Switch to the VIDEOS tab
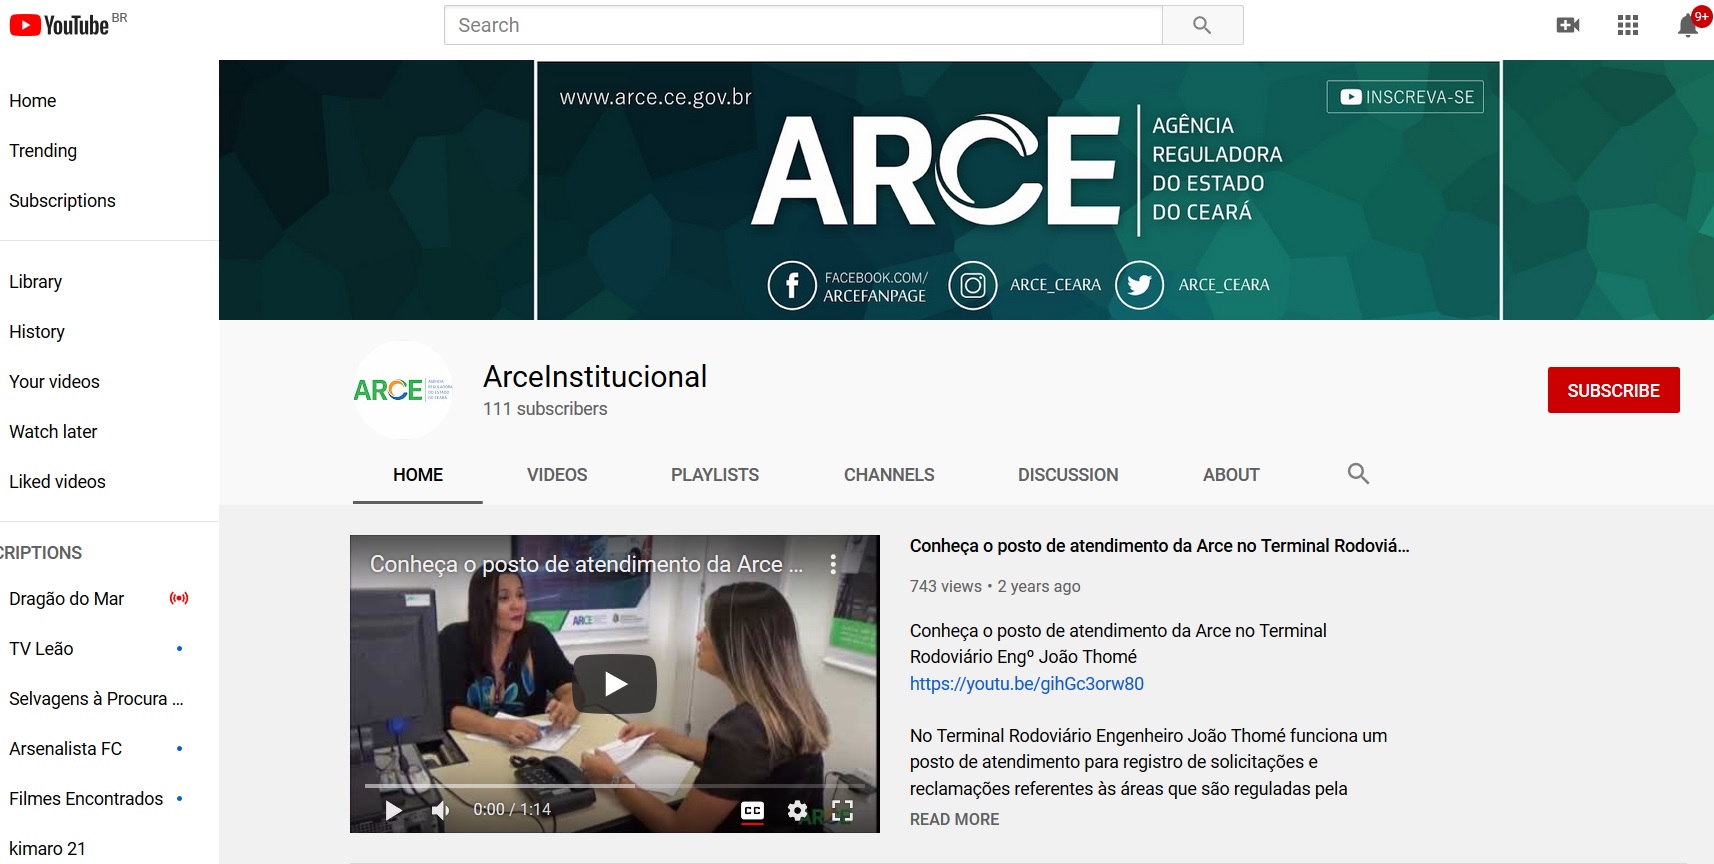The width and height of the screenshot is (1714, 864). click(557, 475)
